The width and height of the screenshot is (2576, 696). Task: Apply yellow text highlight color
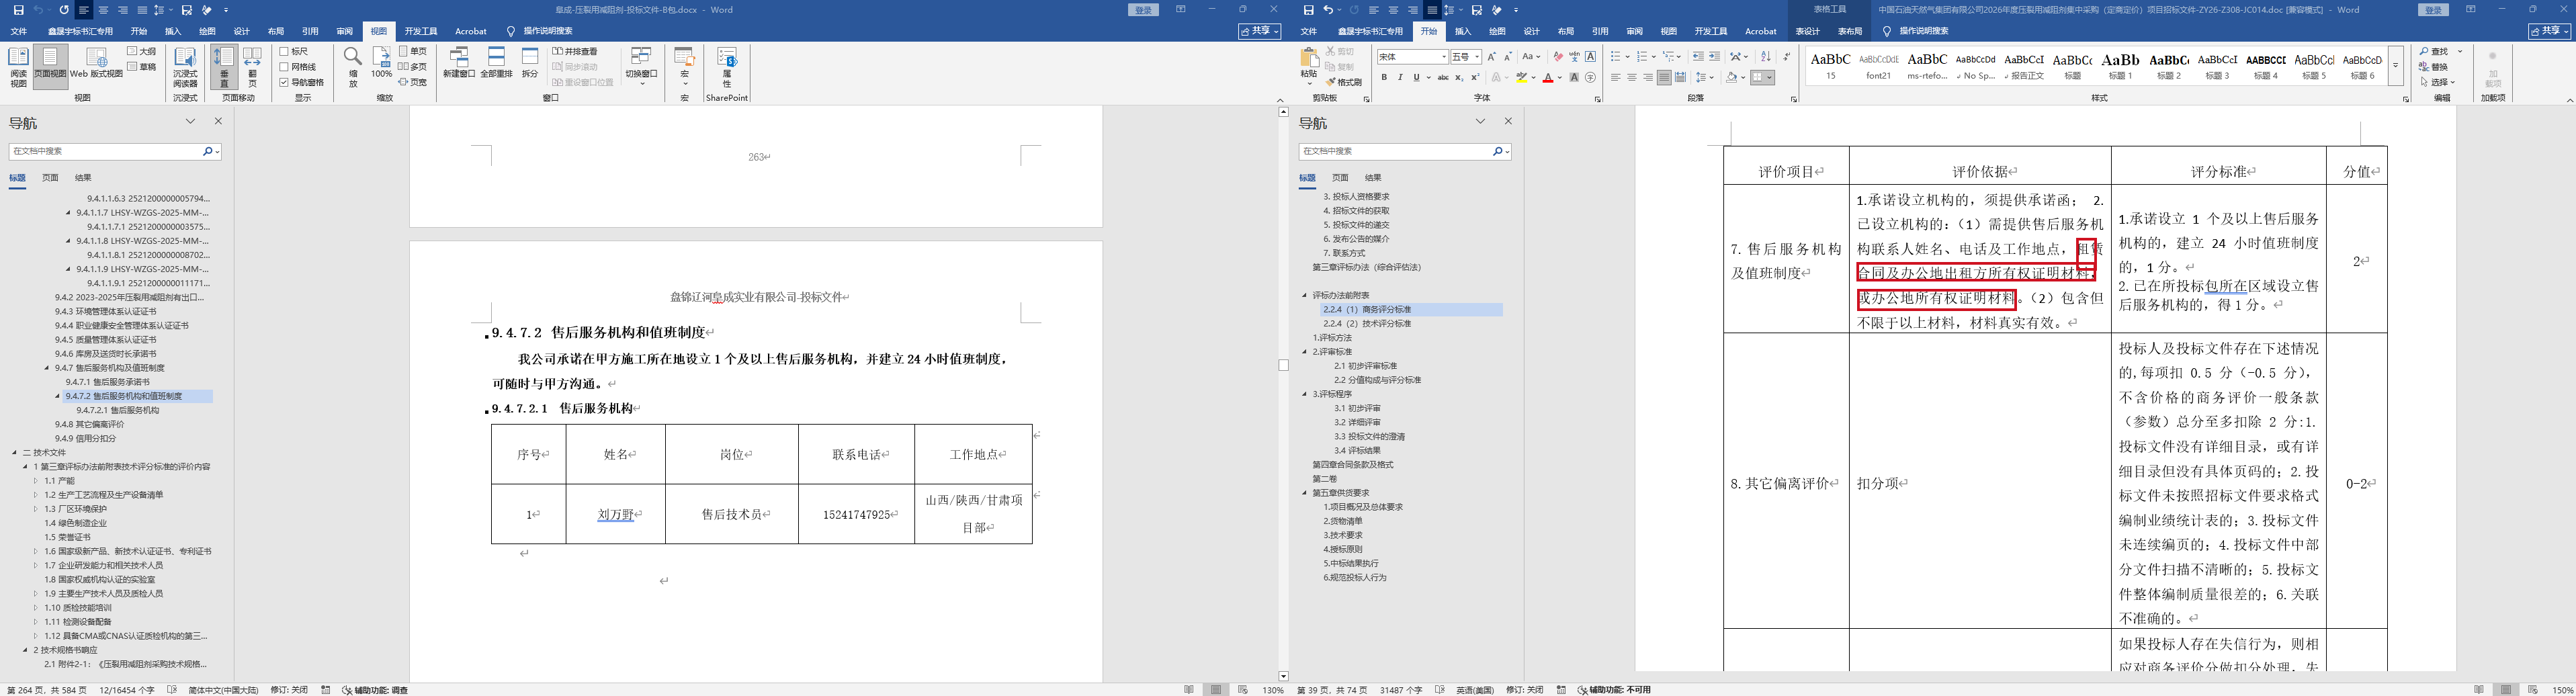1522,77
